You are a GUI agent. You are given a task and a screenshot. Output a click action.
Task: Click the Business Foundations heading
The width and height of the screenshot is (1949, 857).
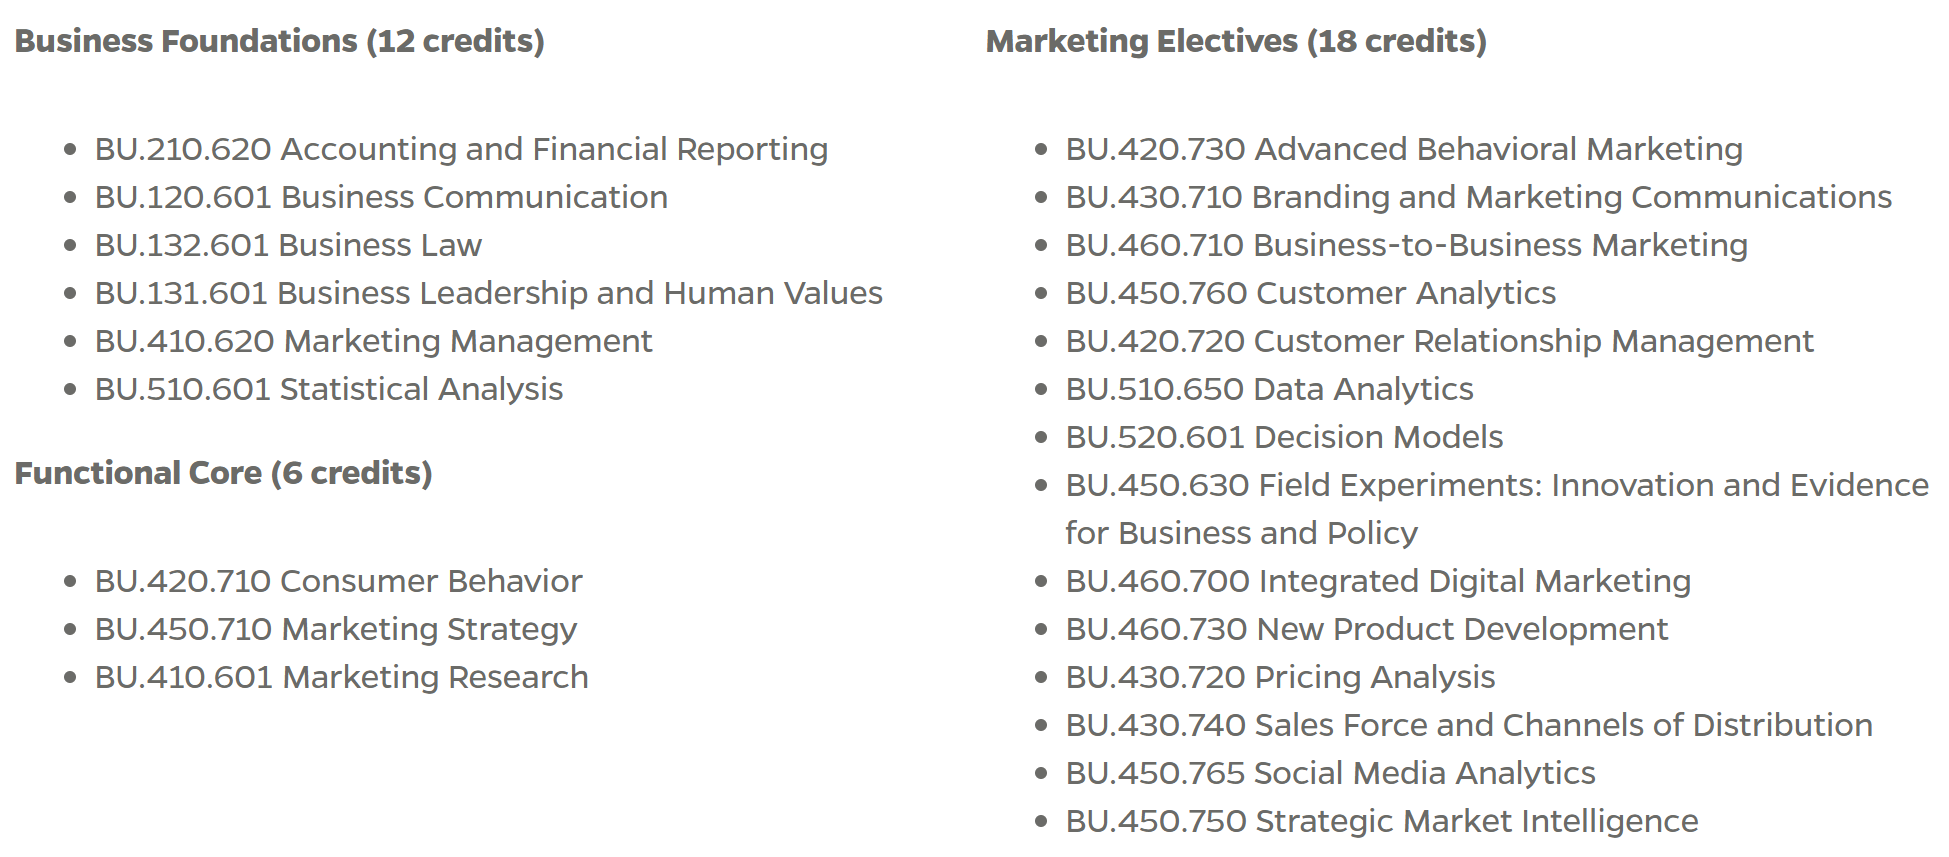pos(279,41)
